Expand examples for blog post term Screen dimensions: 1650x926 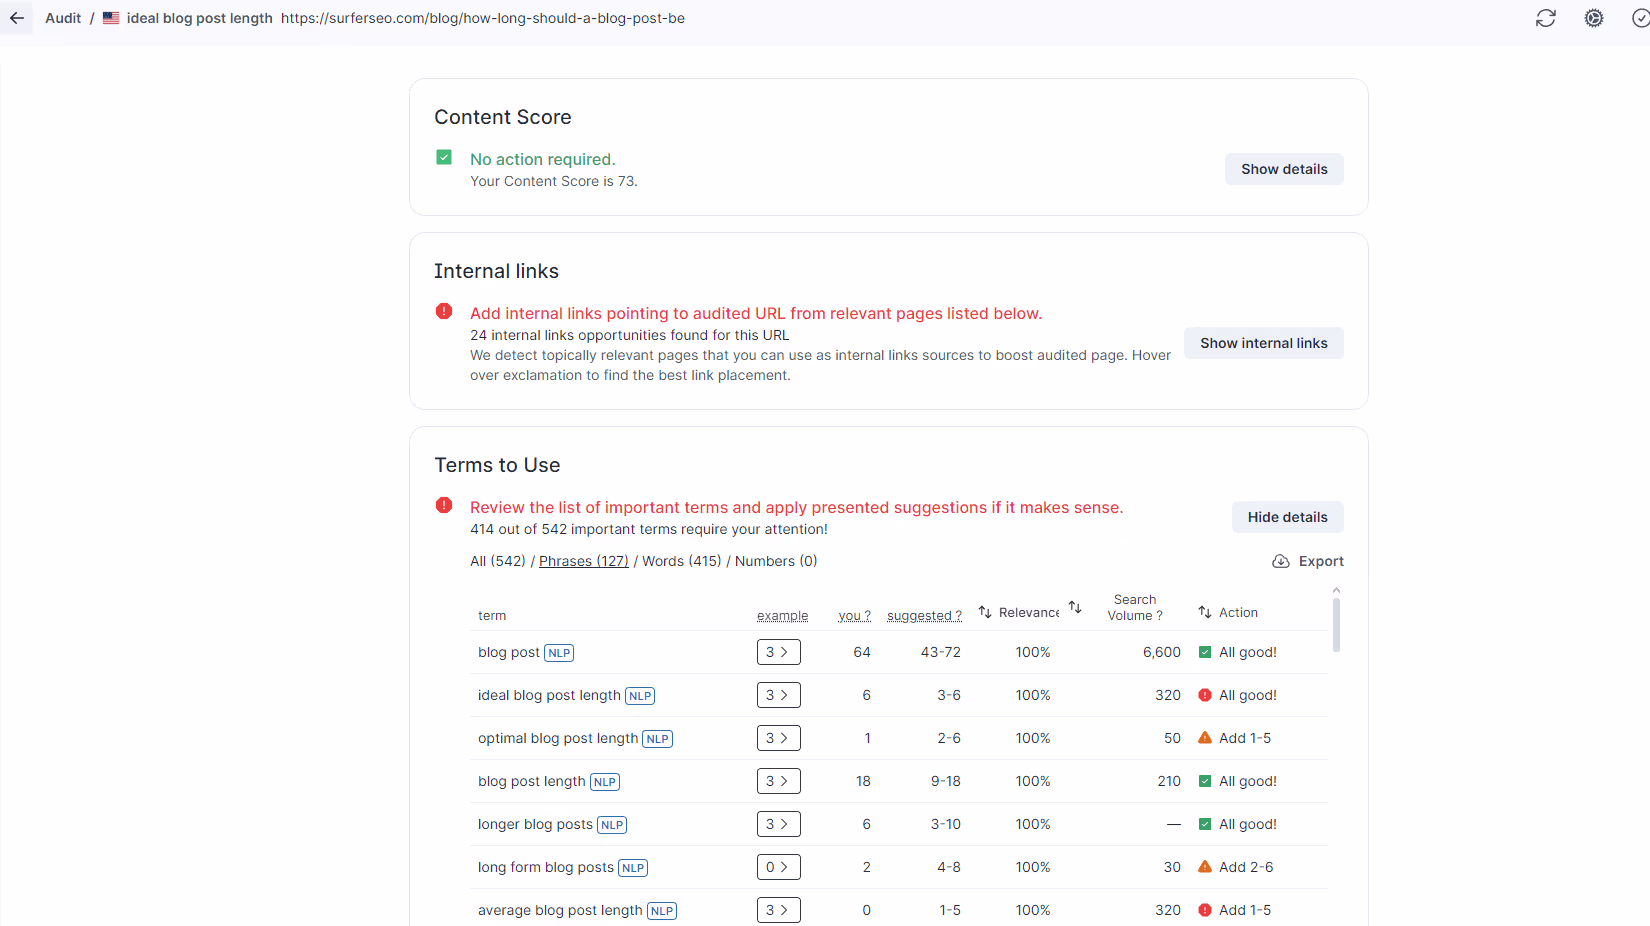click(x=778, y=652)
